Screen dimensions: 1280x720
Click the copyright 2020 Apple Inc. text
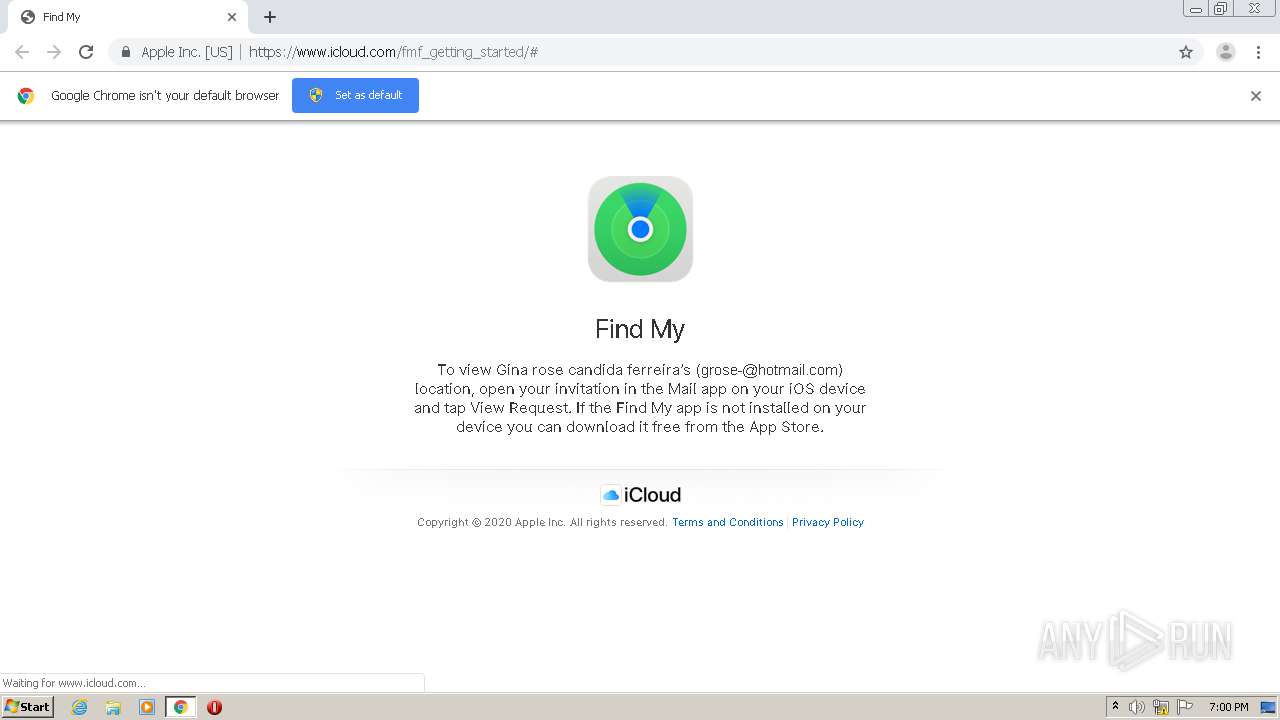click(542, 522)
